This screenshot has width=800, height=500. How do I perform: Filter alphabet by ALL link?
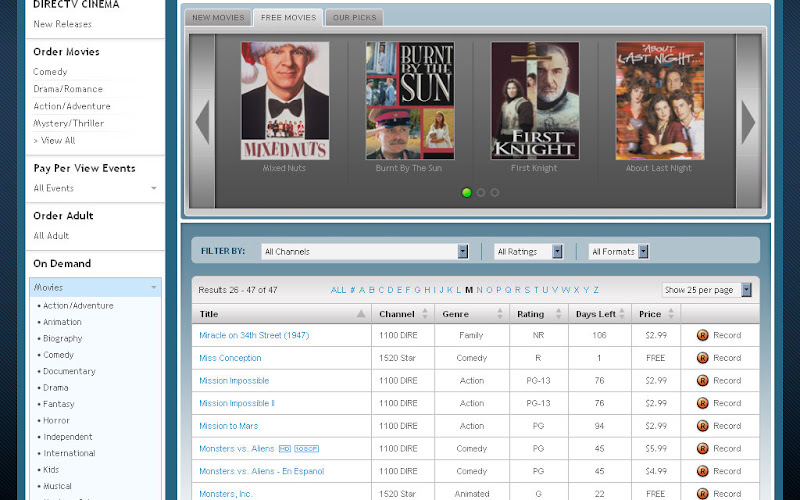pos(338,290)
